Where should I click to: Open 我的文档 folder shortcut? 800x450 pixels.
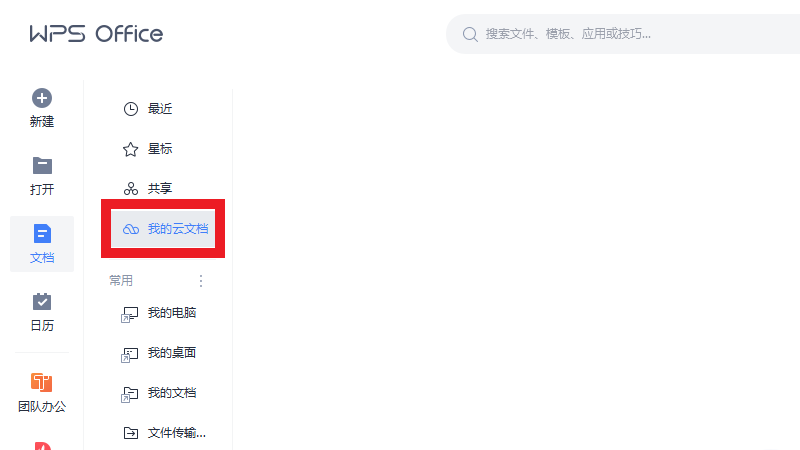click(x=159, y=393)
